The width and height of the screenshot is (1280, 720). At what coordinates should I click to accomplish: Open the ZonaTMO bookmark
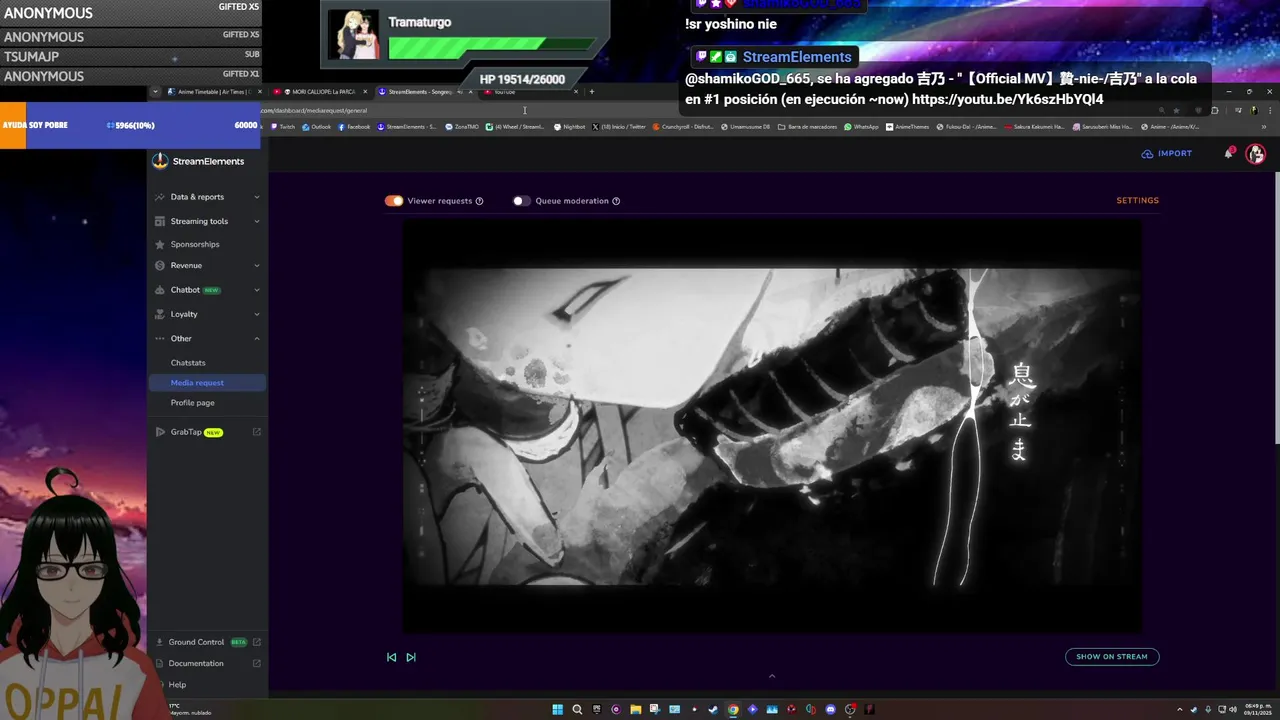click(x=462, y=127)
